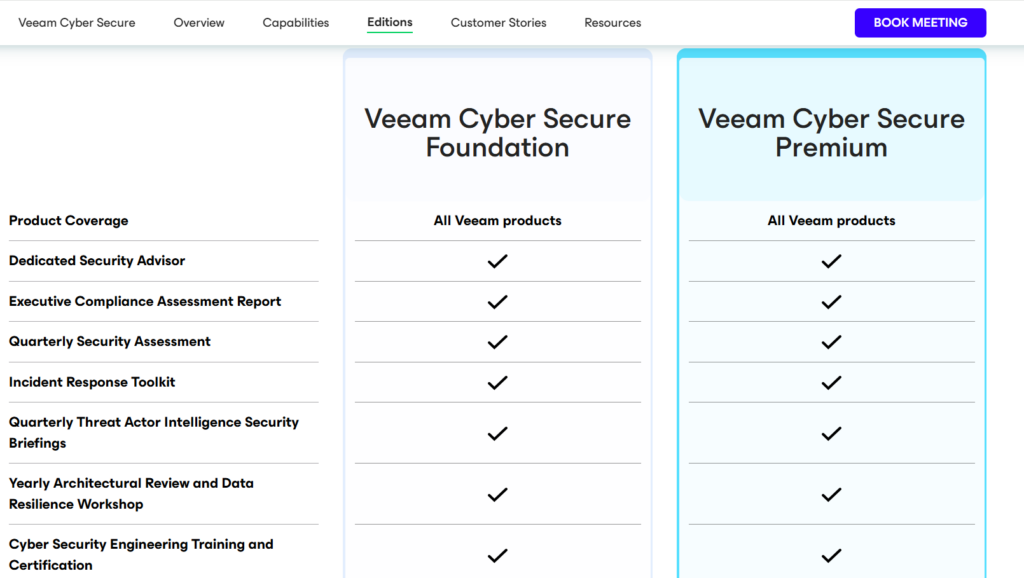Click Premium checkmark for Quarterly Threat Actor Briefings
The width and height of the screenshot is (1024, 578).
(x=831, y=434)
